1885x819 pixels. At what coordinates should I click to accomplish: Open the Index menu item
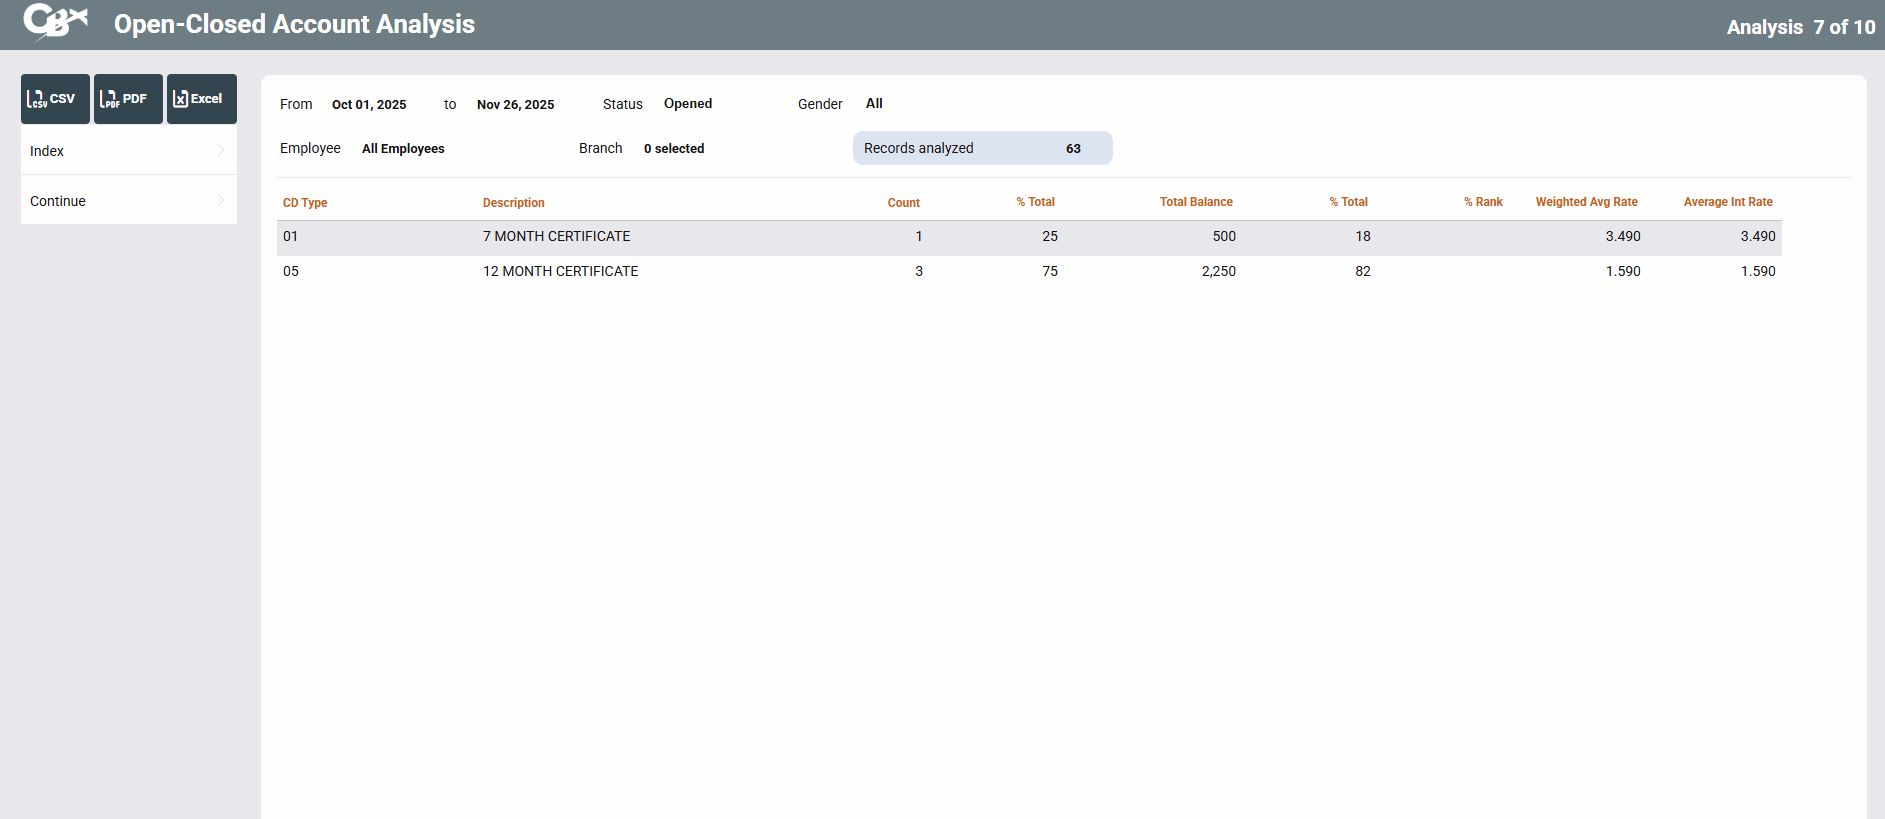pos(47,151)
